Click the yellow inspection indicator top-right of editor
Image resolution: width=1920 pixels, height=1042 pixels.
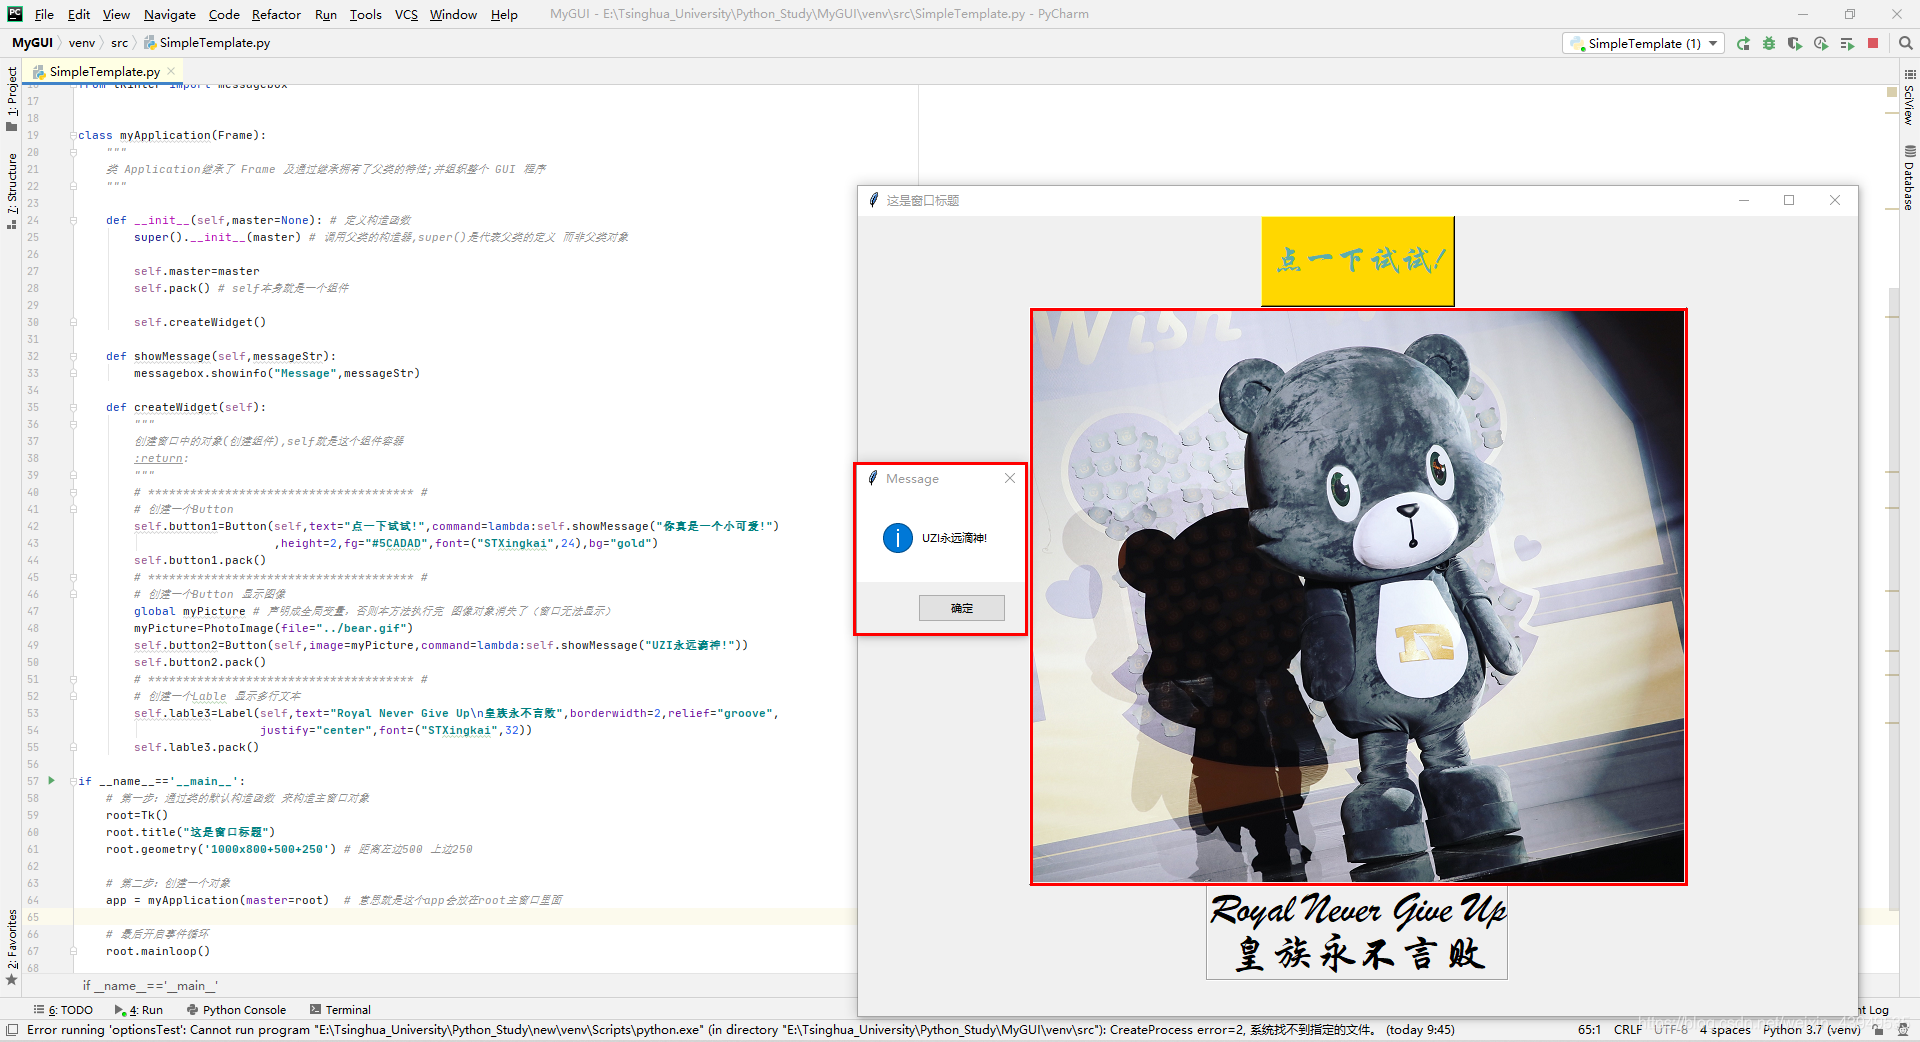coord(1891,92)
